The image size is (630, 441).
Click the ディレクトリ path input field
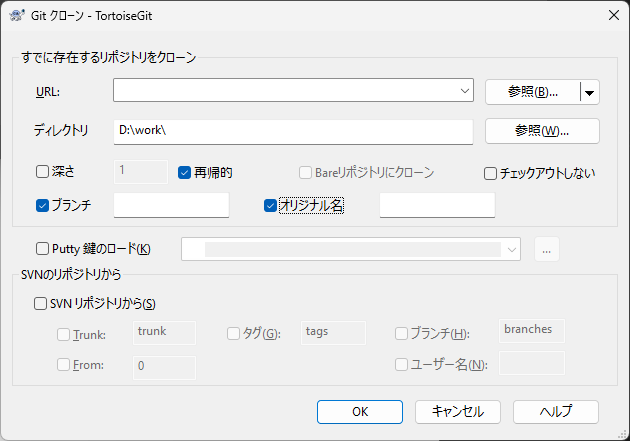(x=292, y=131)
